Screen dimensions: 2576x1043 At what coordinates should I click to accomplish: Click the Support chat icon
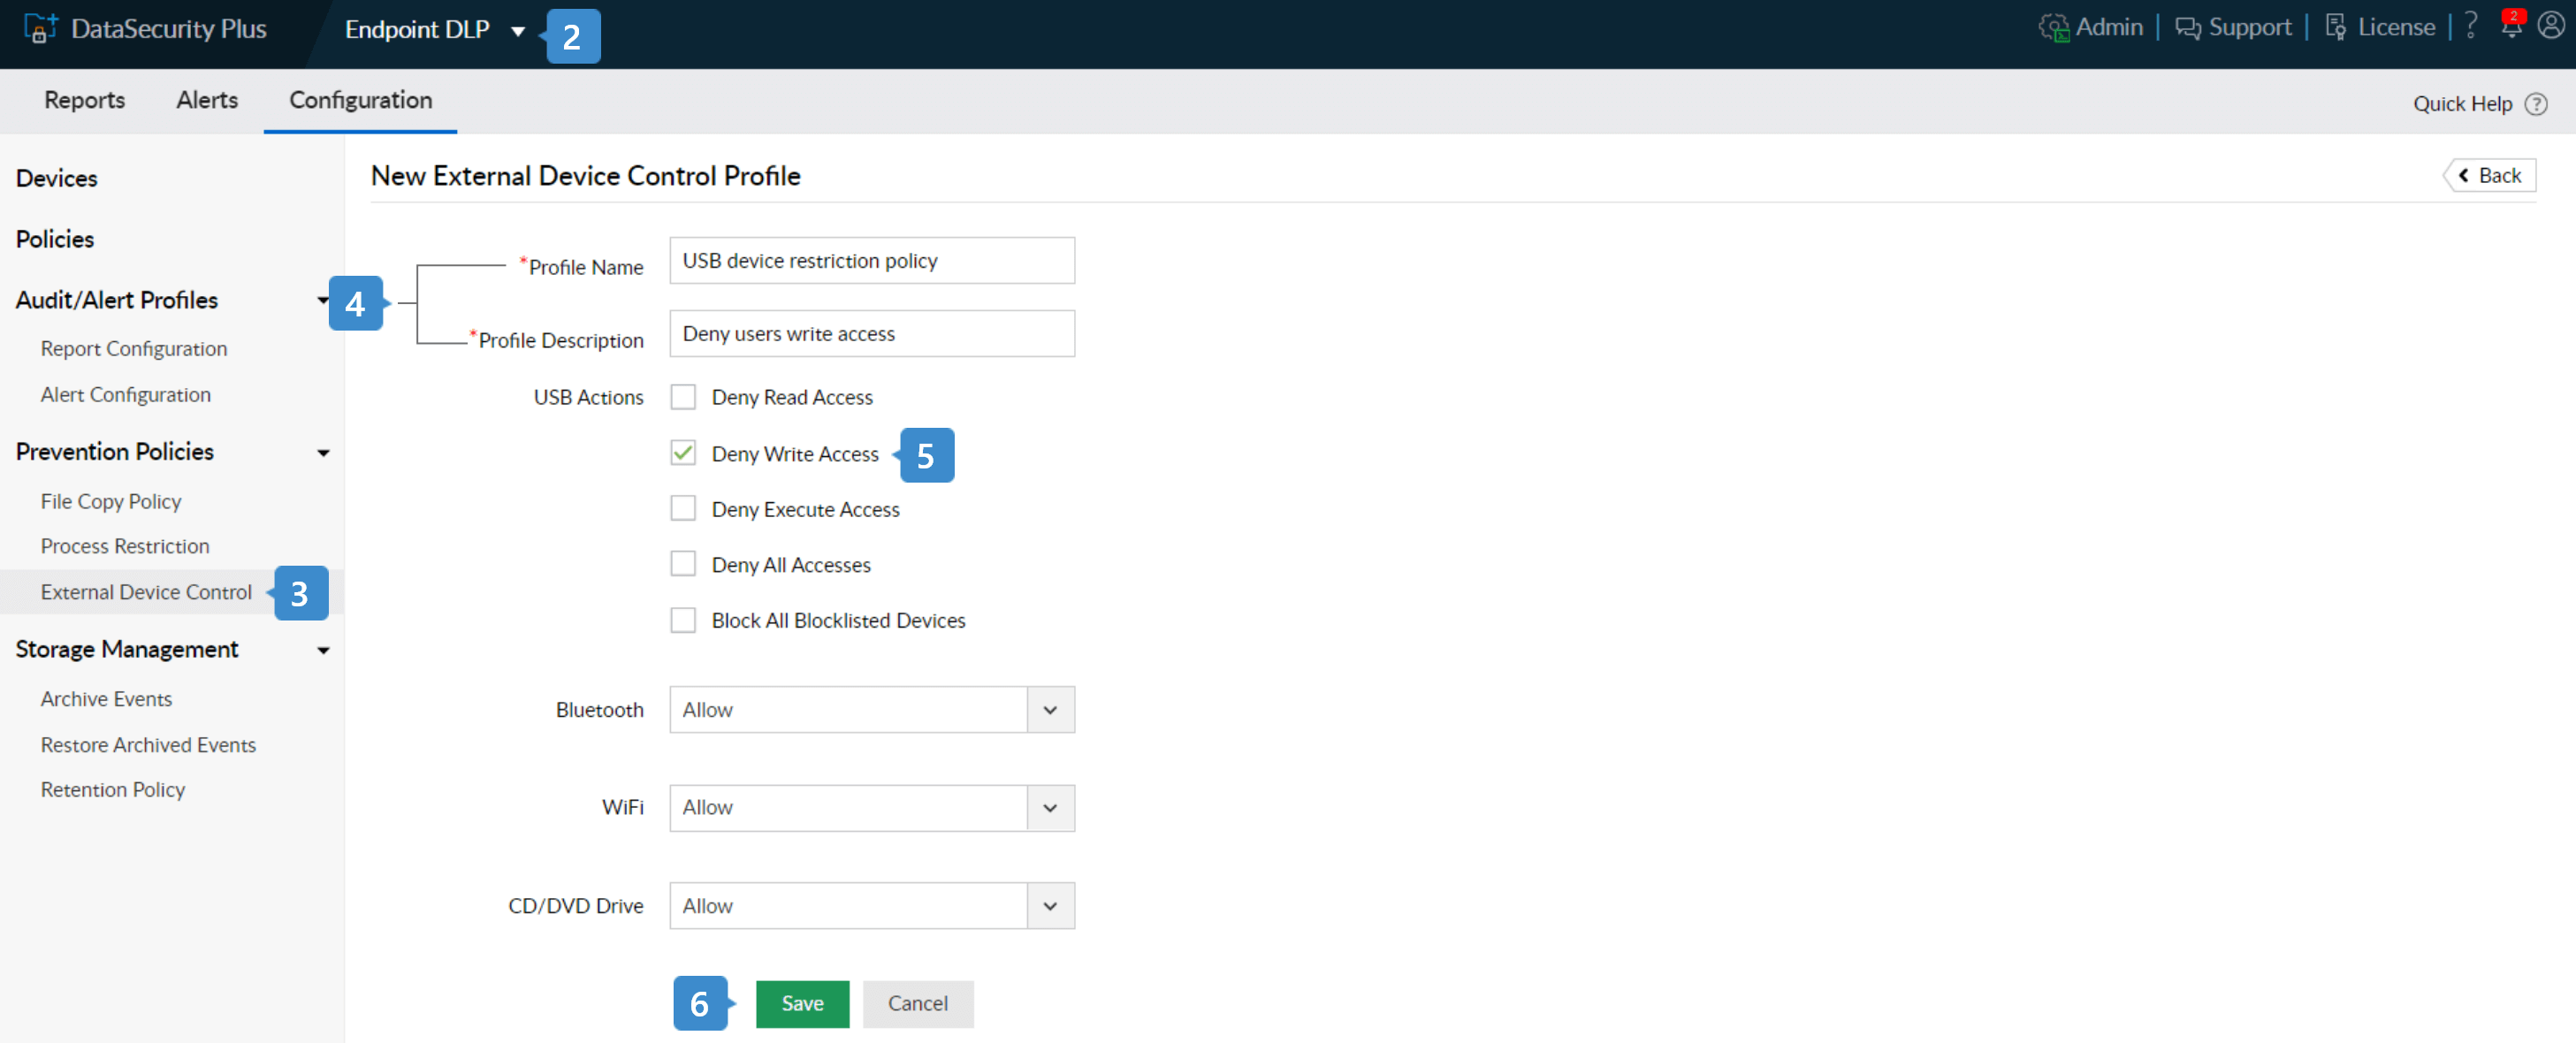click(x=2188, y=28)
